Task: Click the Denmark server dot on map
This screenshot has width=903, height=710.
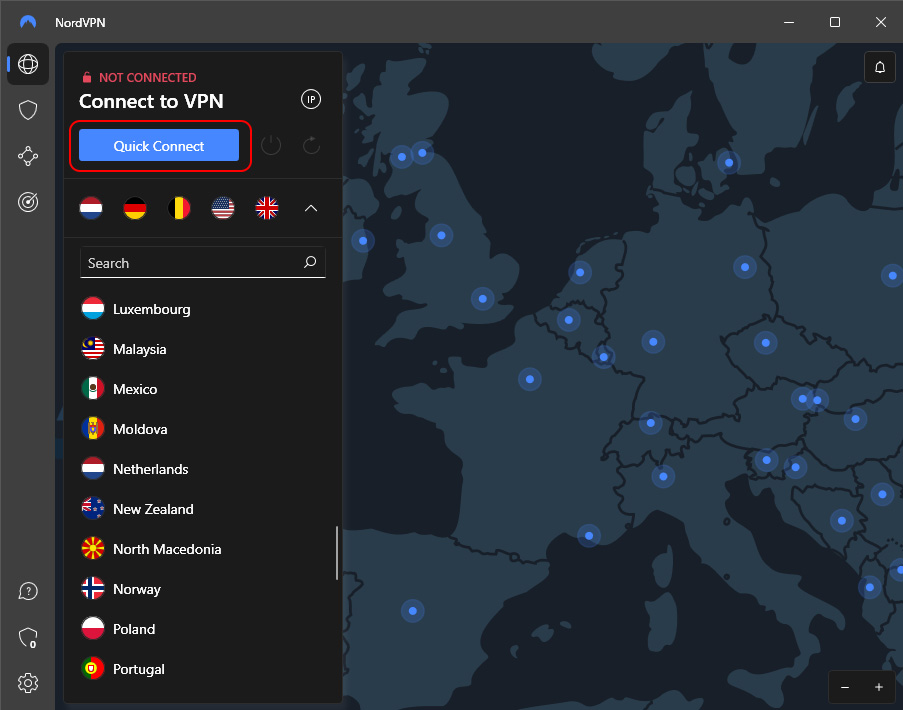Action: (x=729, y=162)
